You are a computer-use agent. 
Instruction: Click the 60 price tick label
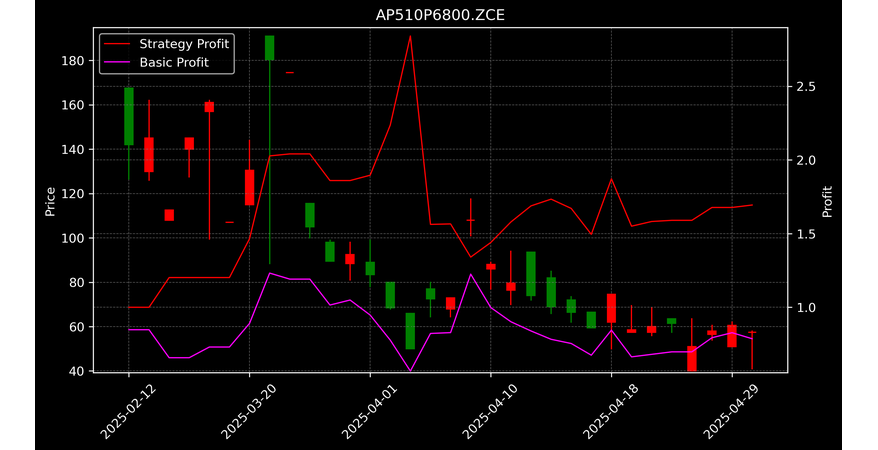tap(77, 327)
